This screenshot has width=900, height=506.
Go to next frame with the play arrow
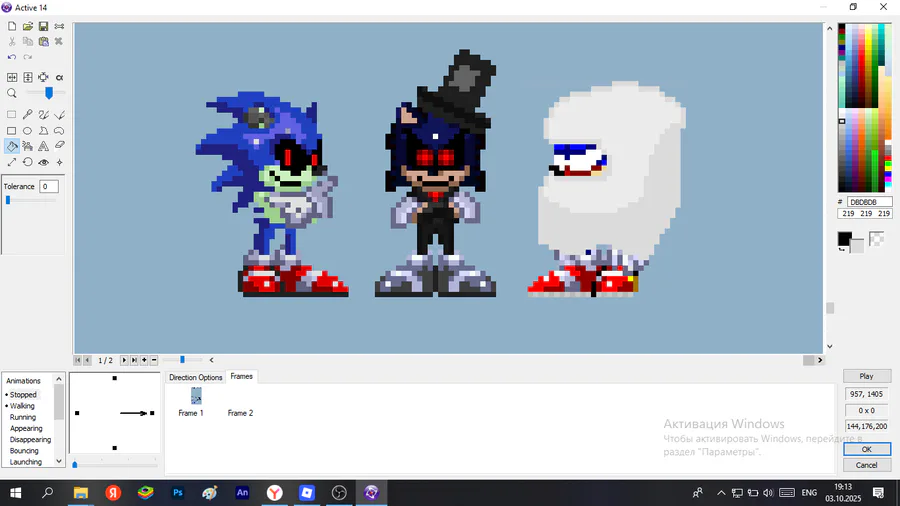click(124, 360)
